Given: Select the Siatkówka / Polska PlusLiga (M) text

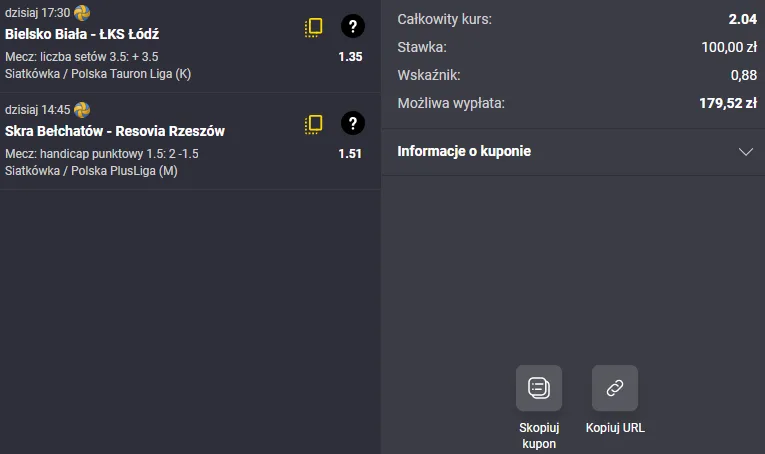Looking at the screenshot, I should tap(92, 171).
